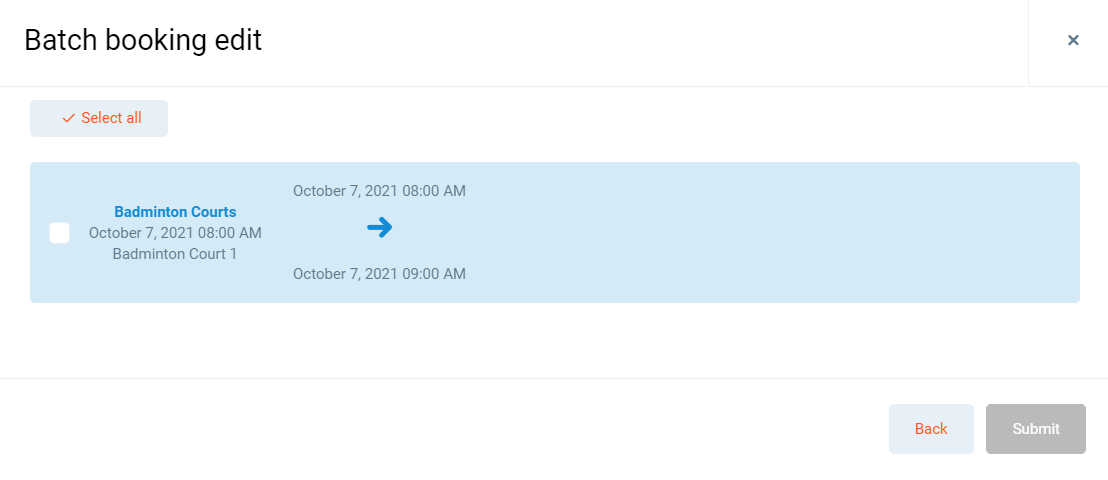1108x480 pixels.
Task: Click blank area right of Select all
Action: [600, 118]
